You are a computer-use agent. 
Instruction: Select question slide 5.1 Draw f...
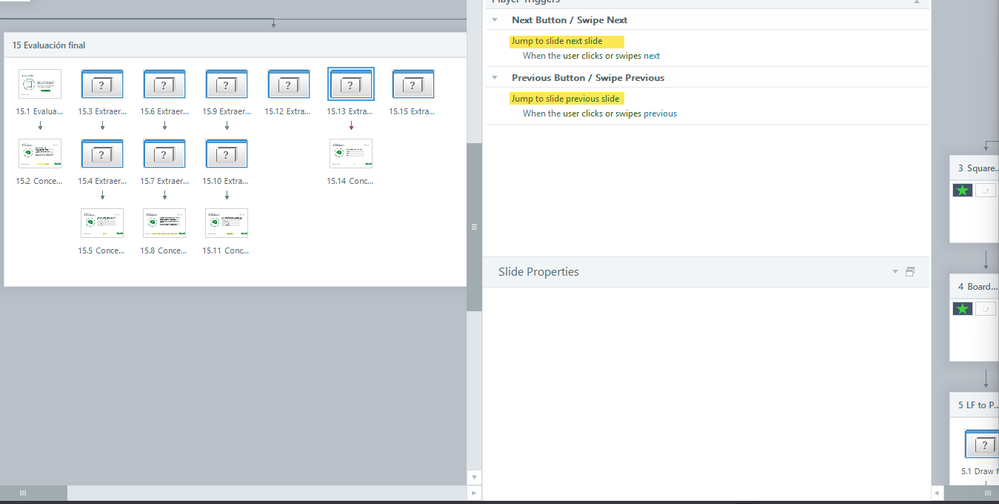point(982,444)
